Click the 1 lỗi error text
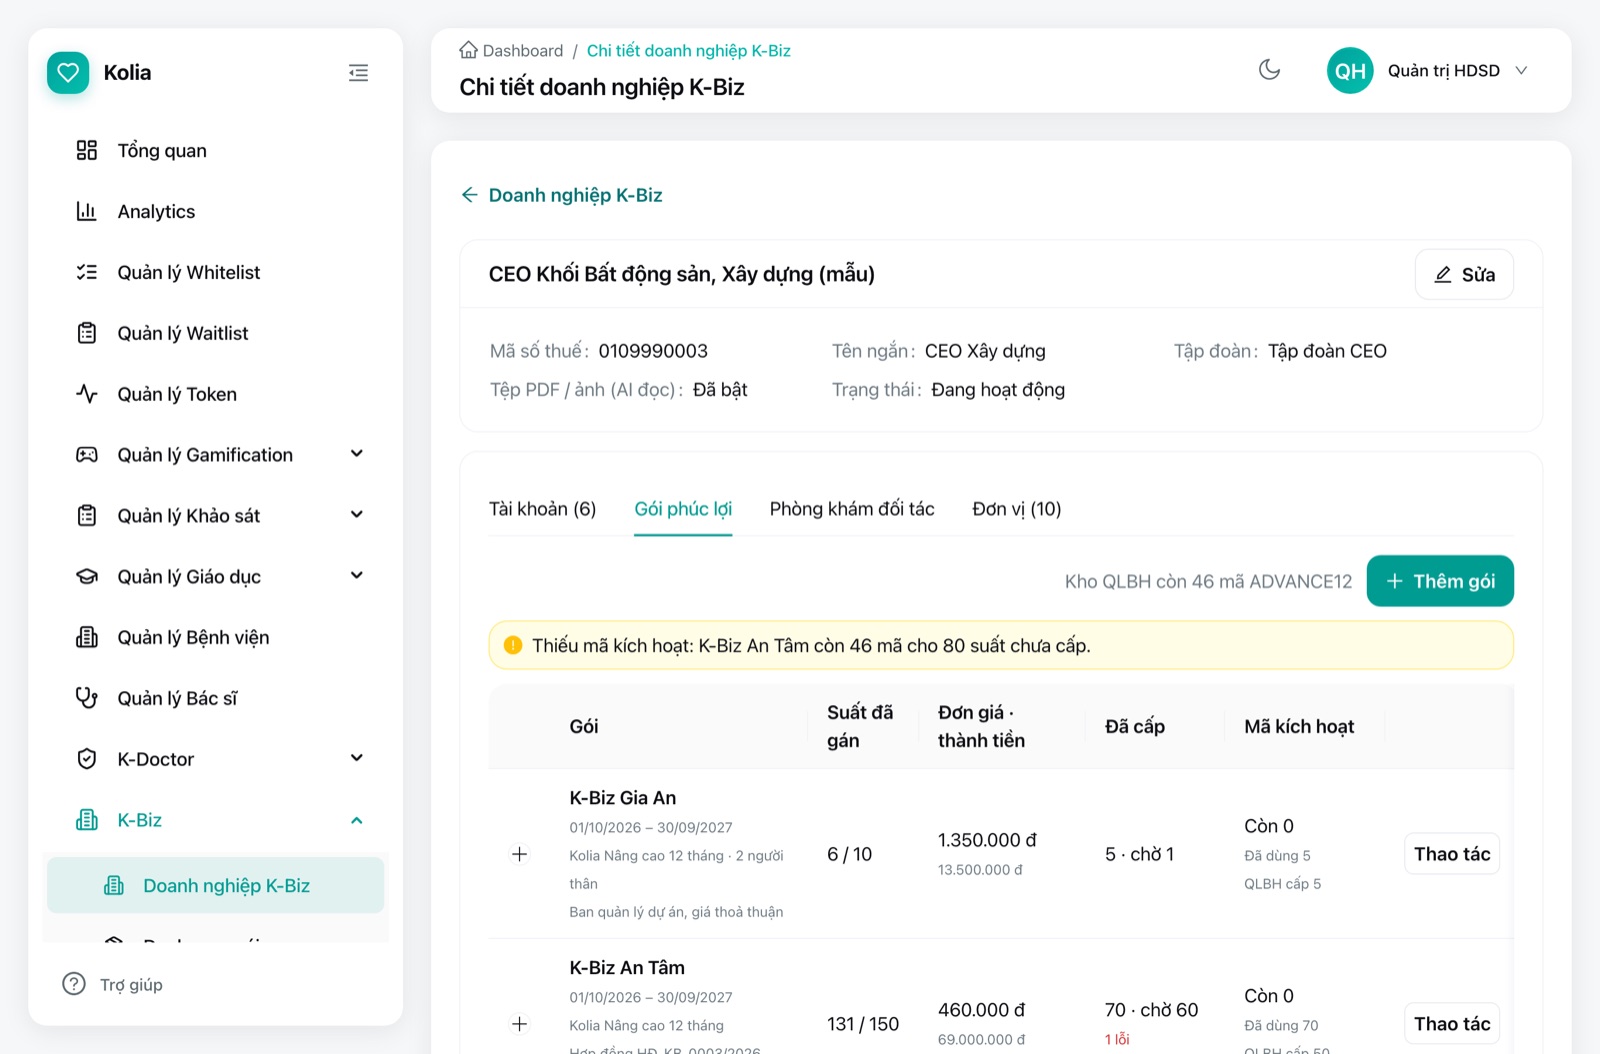 coord(1117,1039)
